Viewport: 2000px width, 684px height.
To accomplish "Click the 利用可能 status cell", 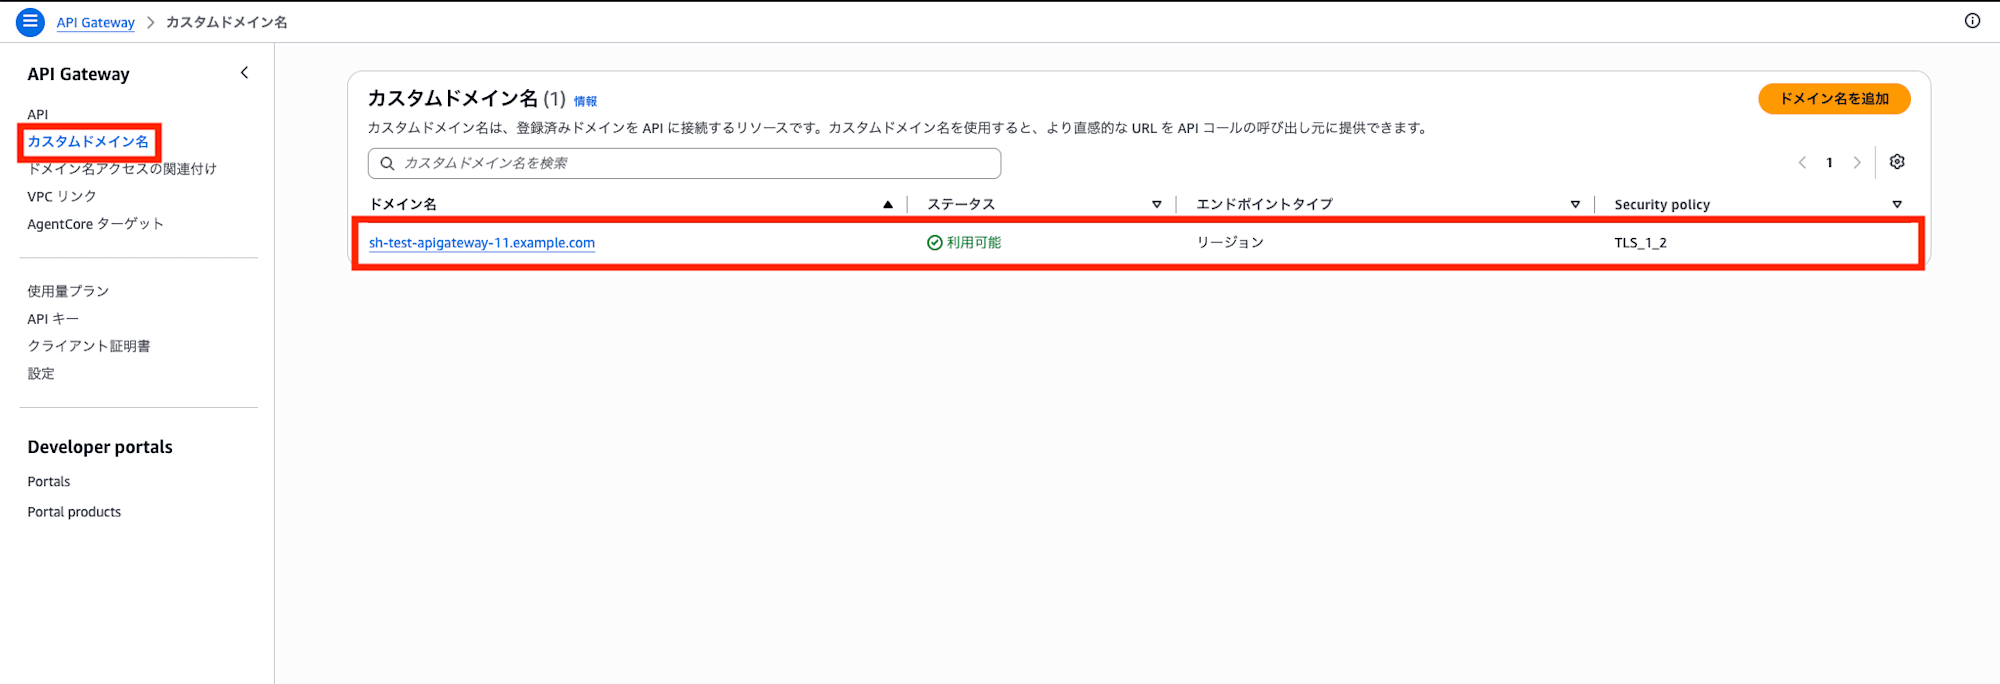I will (964, 243).
